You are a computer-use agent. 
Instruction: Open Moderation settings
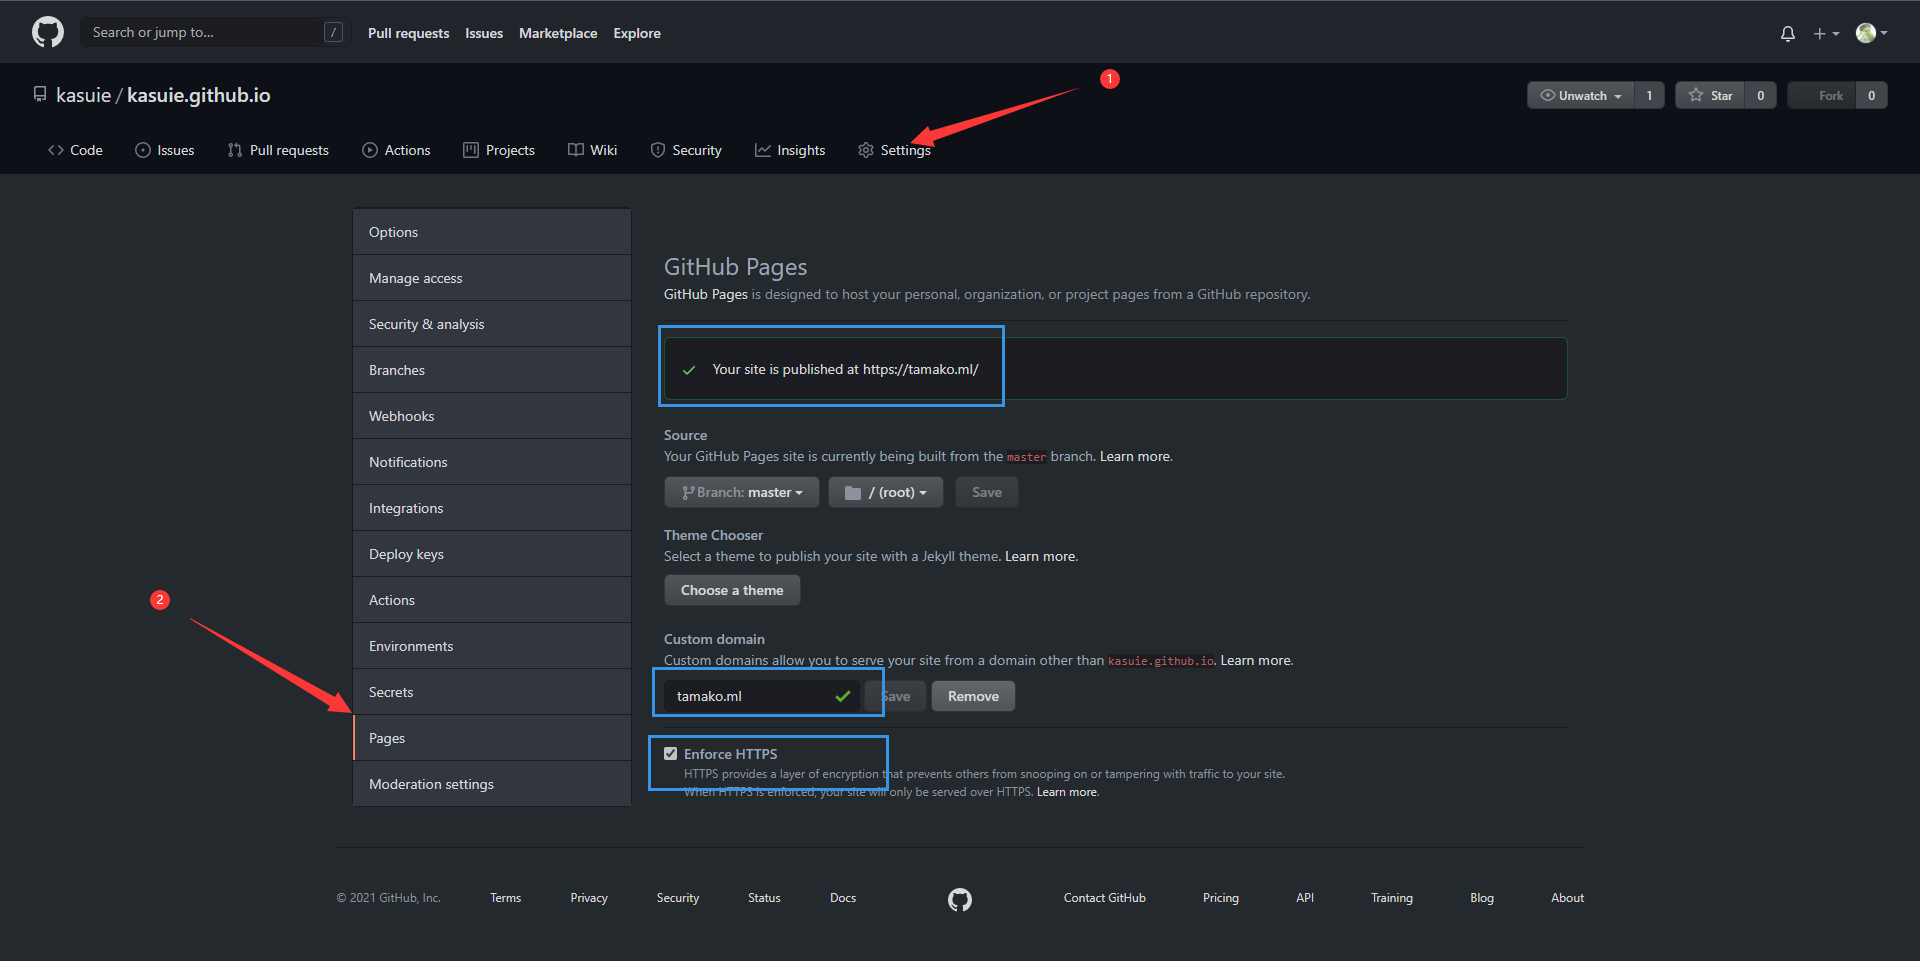click(x=492, y=784)
